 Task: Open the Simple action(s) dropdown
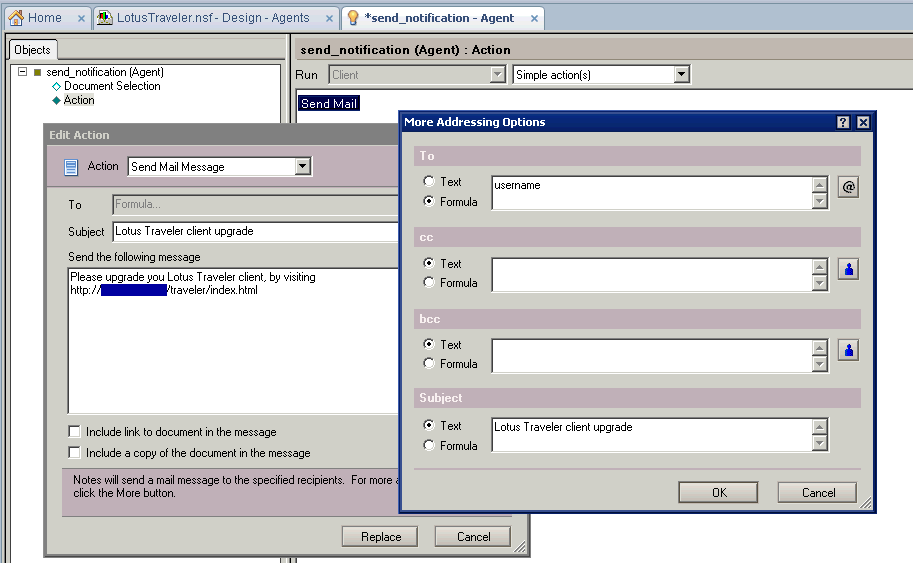tap(681, 75)
